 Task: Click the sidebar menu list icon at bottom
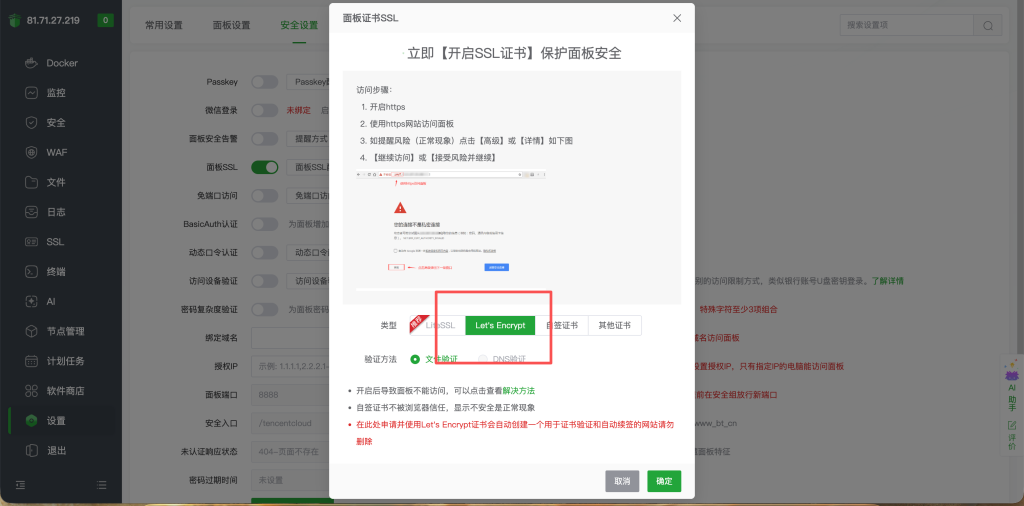coord(101,484)
